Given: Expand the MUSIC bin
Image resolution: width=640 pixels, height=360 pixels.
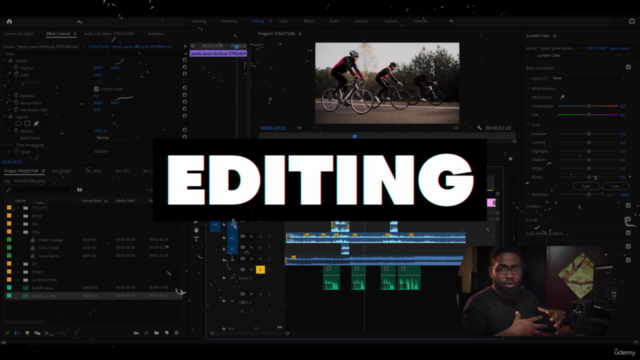Looking at the screenshot, I should [18, 216].
